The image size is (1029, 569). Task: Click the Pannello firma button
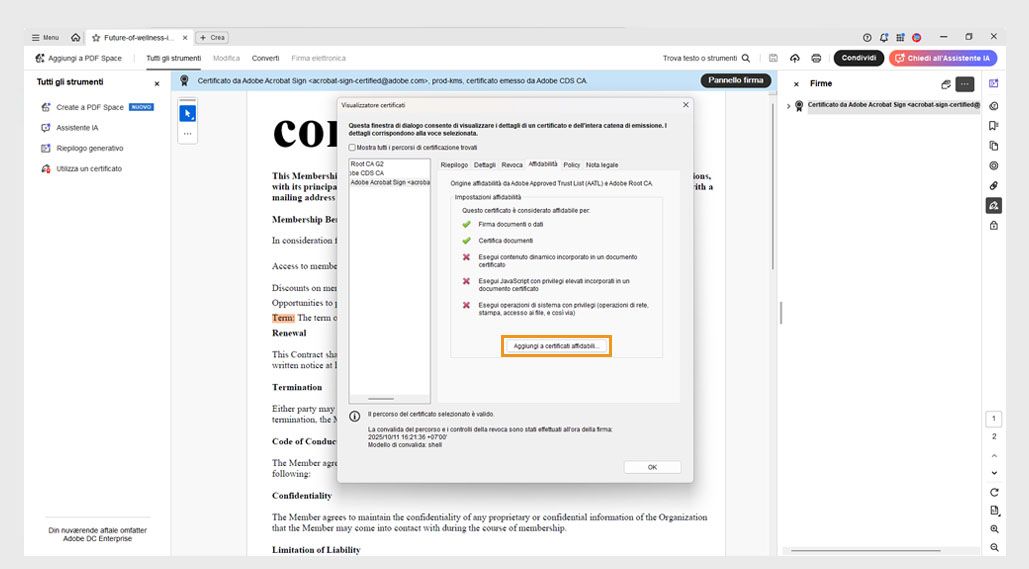pyautogui.click(x=735, y=80)
